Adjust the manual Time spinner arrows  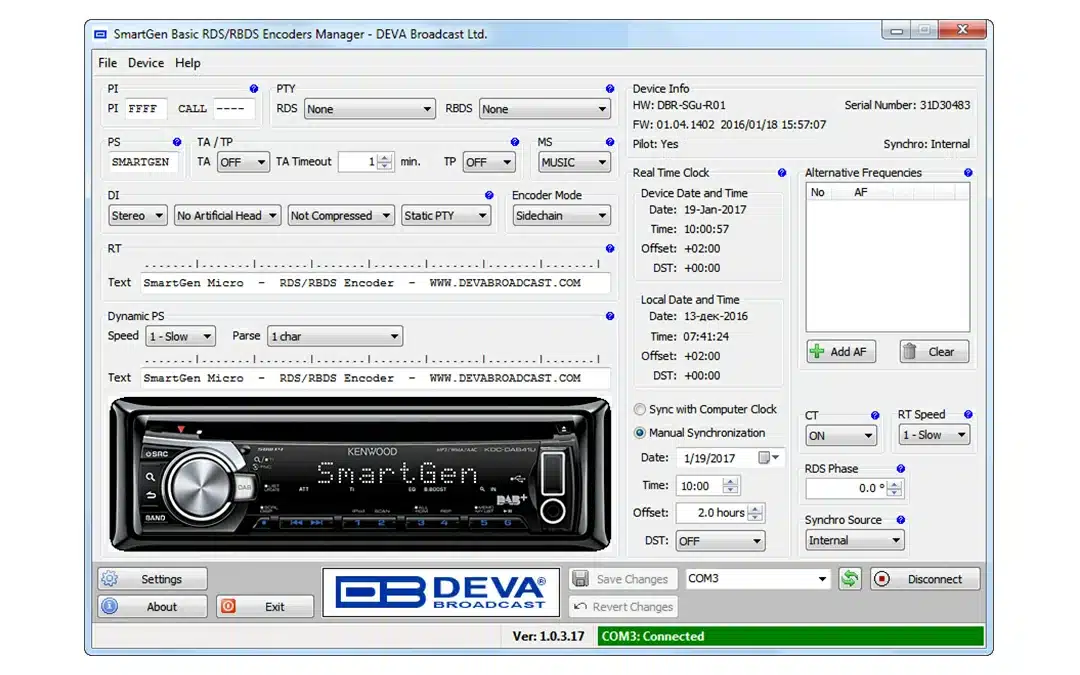pos(731,486)
